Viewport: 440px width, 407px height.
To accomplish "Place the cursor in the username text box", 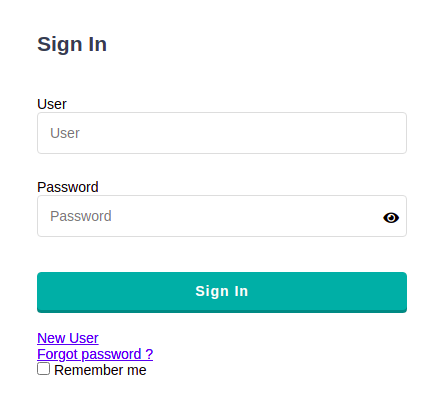I will click(222, 133).
